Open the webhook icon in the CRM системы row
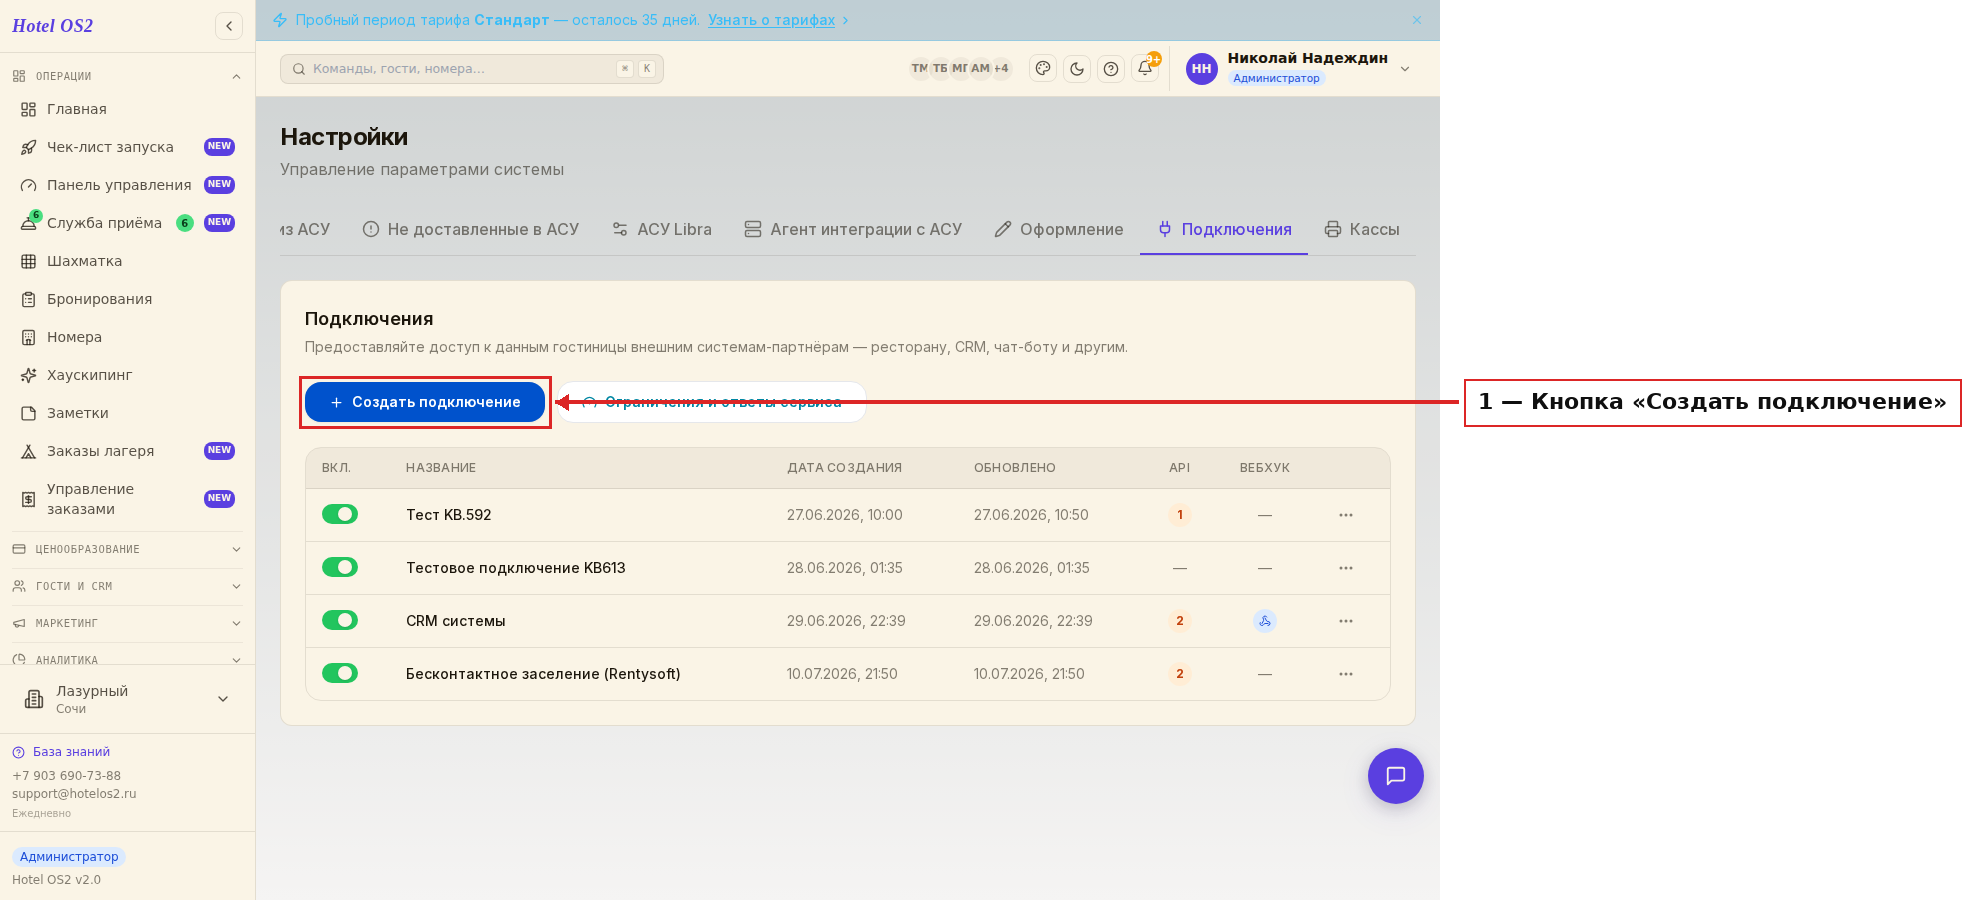1985x900 pixels. point(1265,621)
